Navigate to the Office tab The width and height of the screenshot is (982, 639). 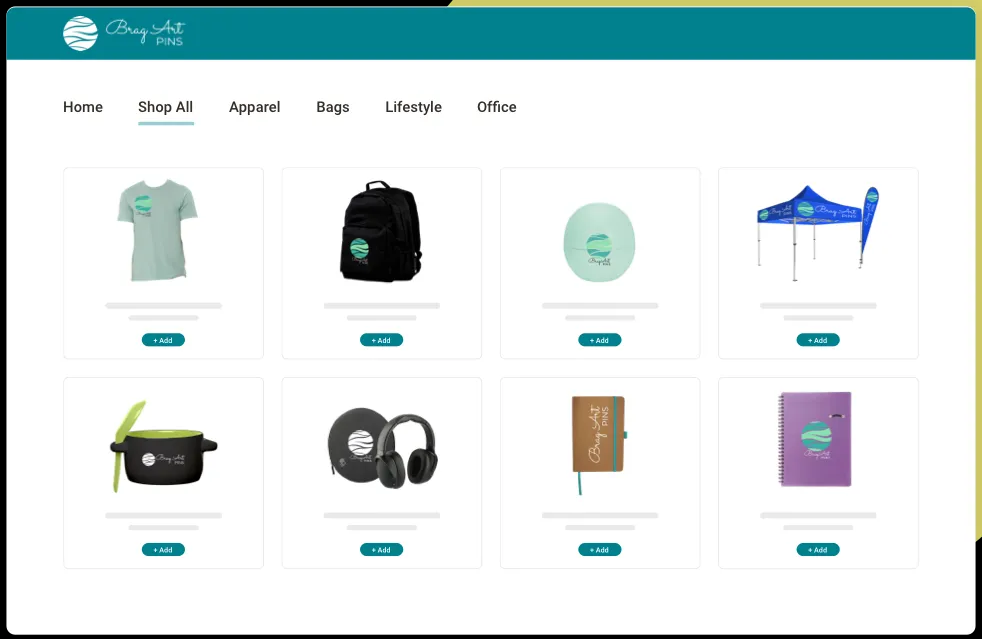click(497, 107)
